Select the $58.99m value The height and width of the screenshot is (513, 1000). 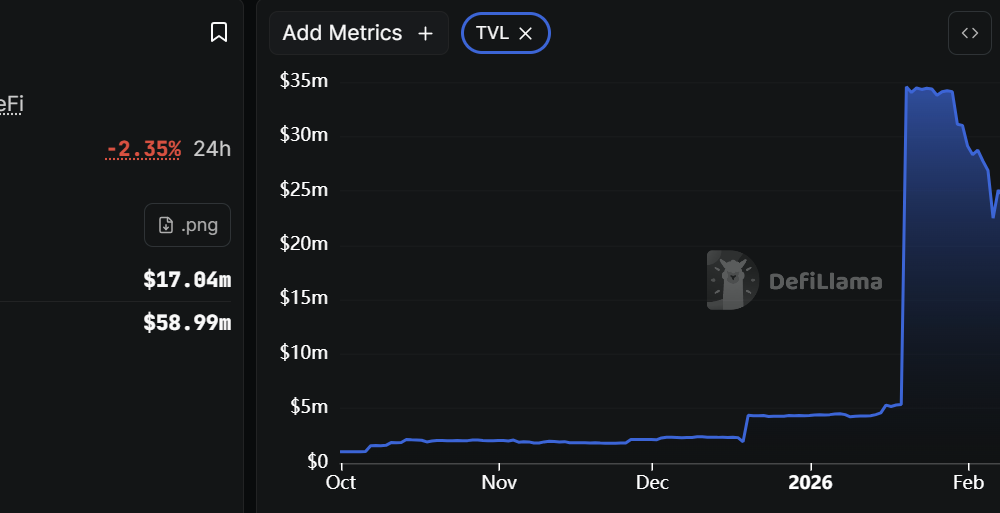pyautogui.click(x=187, y=323)
